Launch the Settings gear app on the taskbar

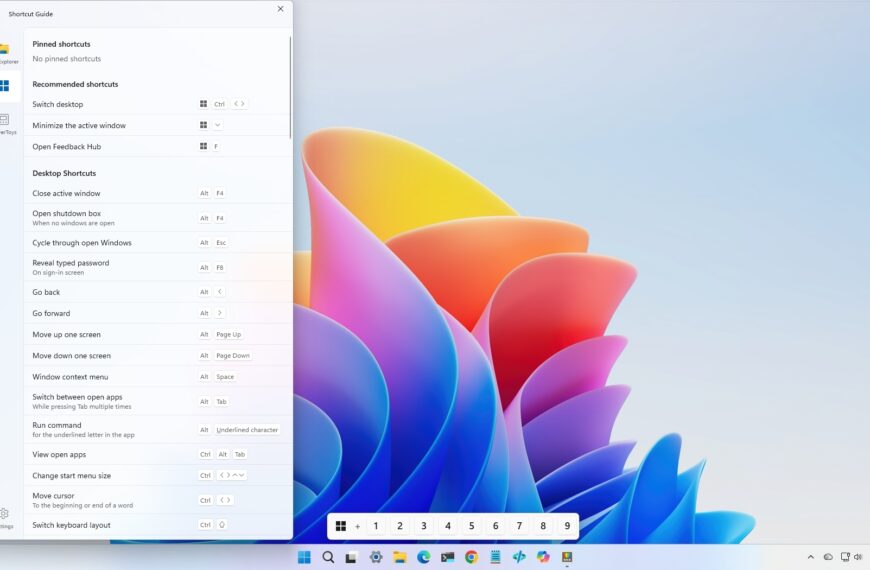click(376, 557)
